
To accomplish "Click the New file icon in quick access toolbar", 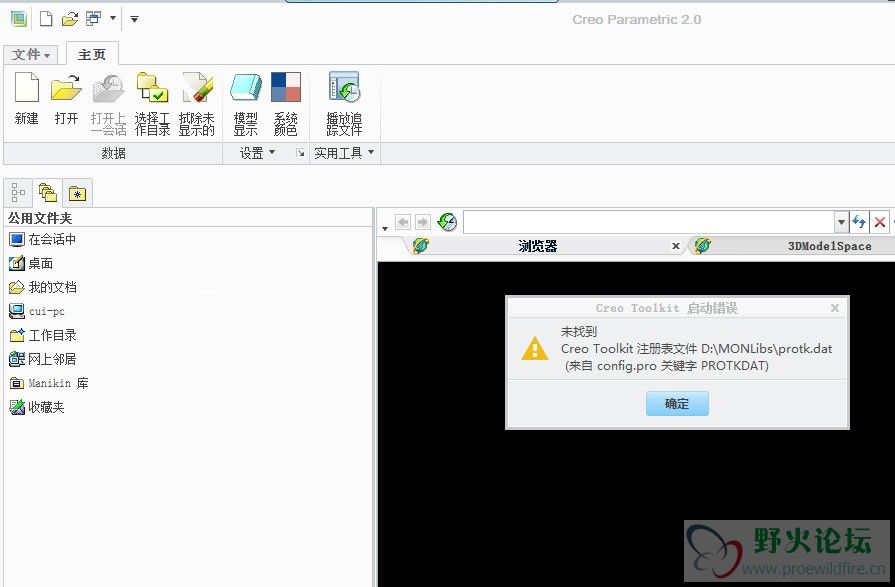I will 46,19.
